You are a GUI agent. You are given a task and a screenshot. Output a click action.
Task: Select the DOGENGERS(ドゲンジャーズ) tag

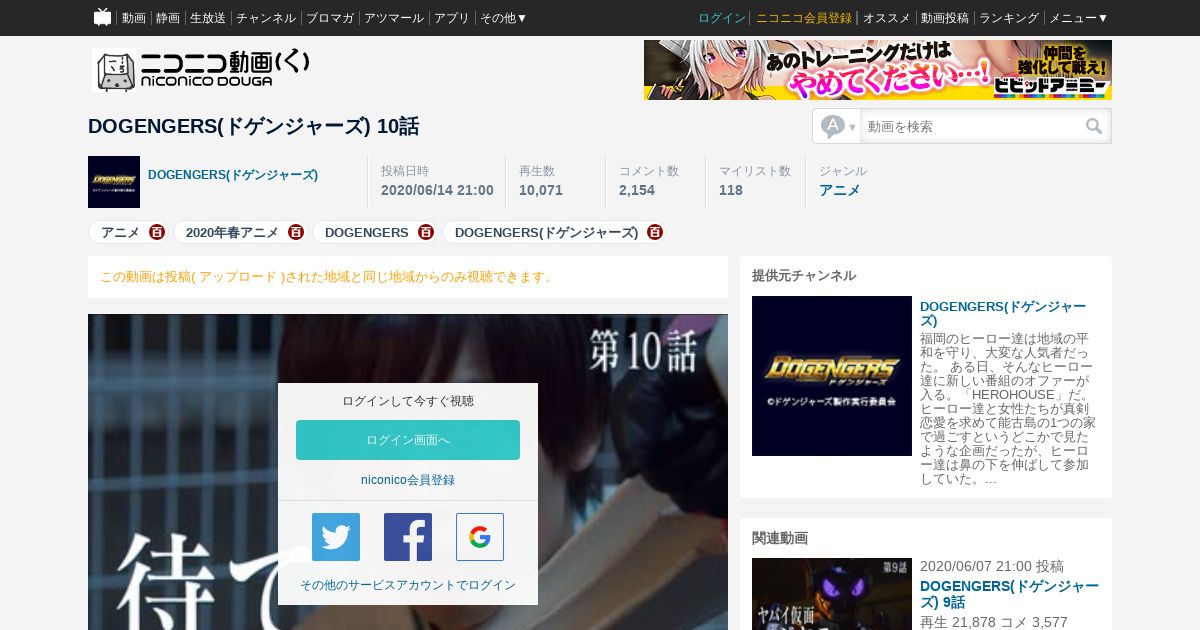(x=546, y=232)
